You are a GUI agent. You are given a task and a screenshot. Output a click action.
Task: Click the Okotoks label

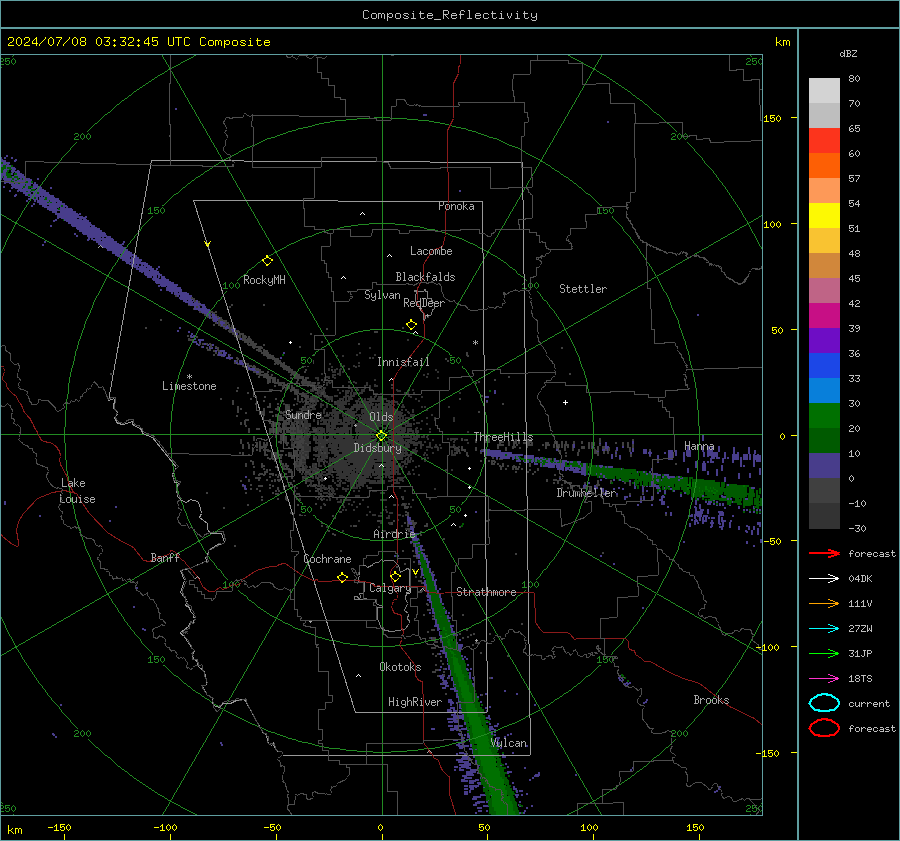400,667
